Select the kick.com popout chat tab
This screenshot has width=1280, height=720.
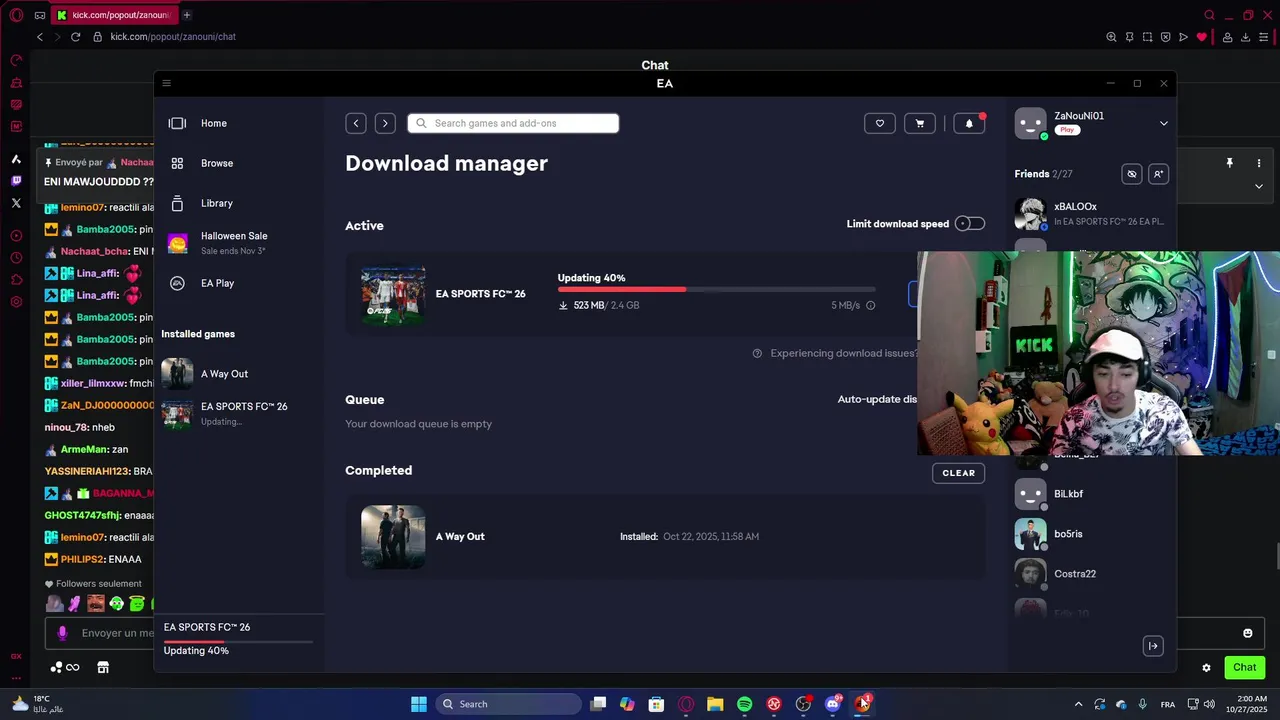pos(115,15)
